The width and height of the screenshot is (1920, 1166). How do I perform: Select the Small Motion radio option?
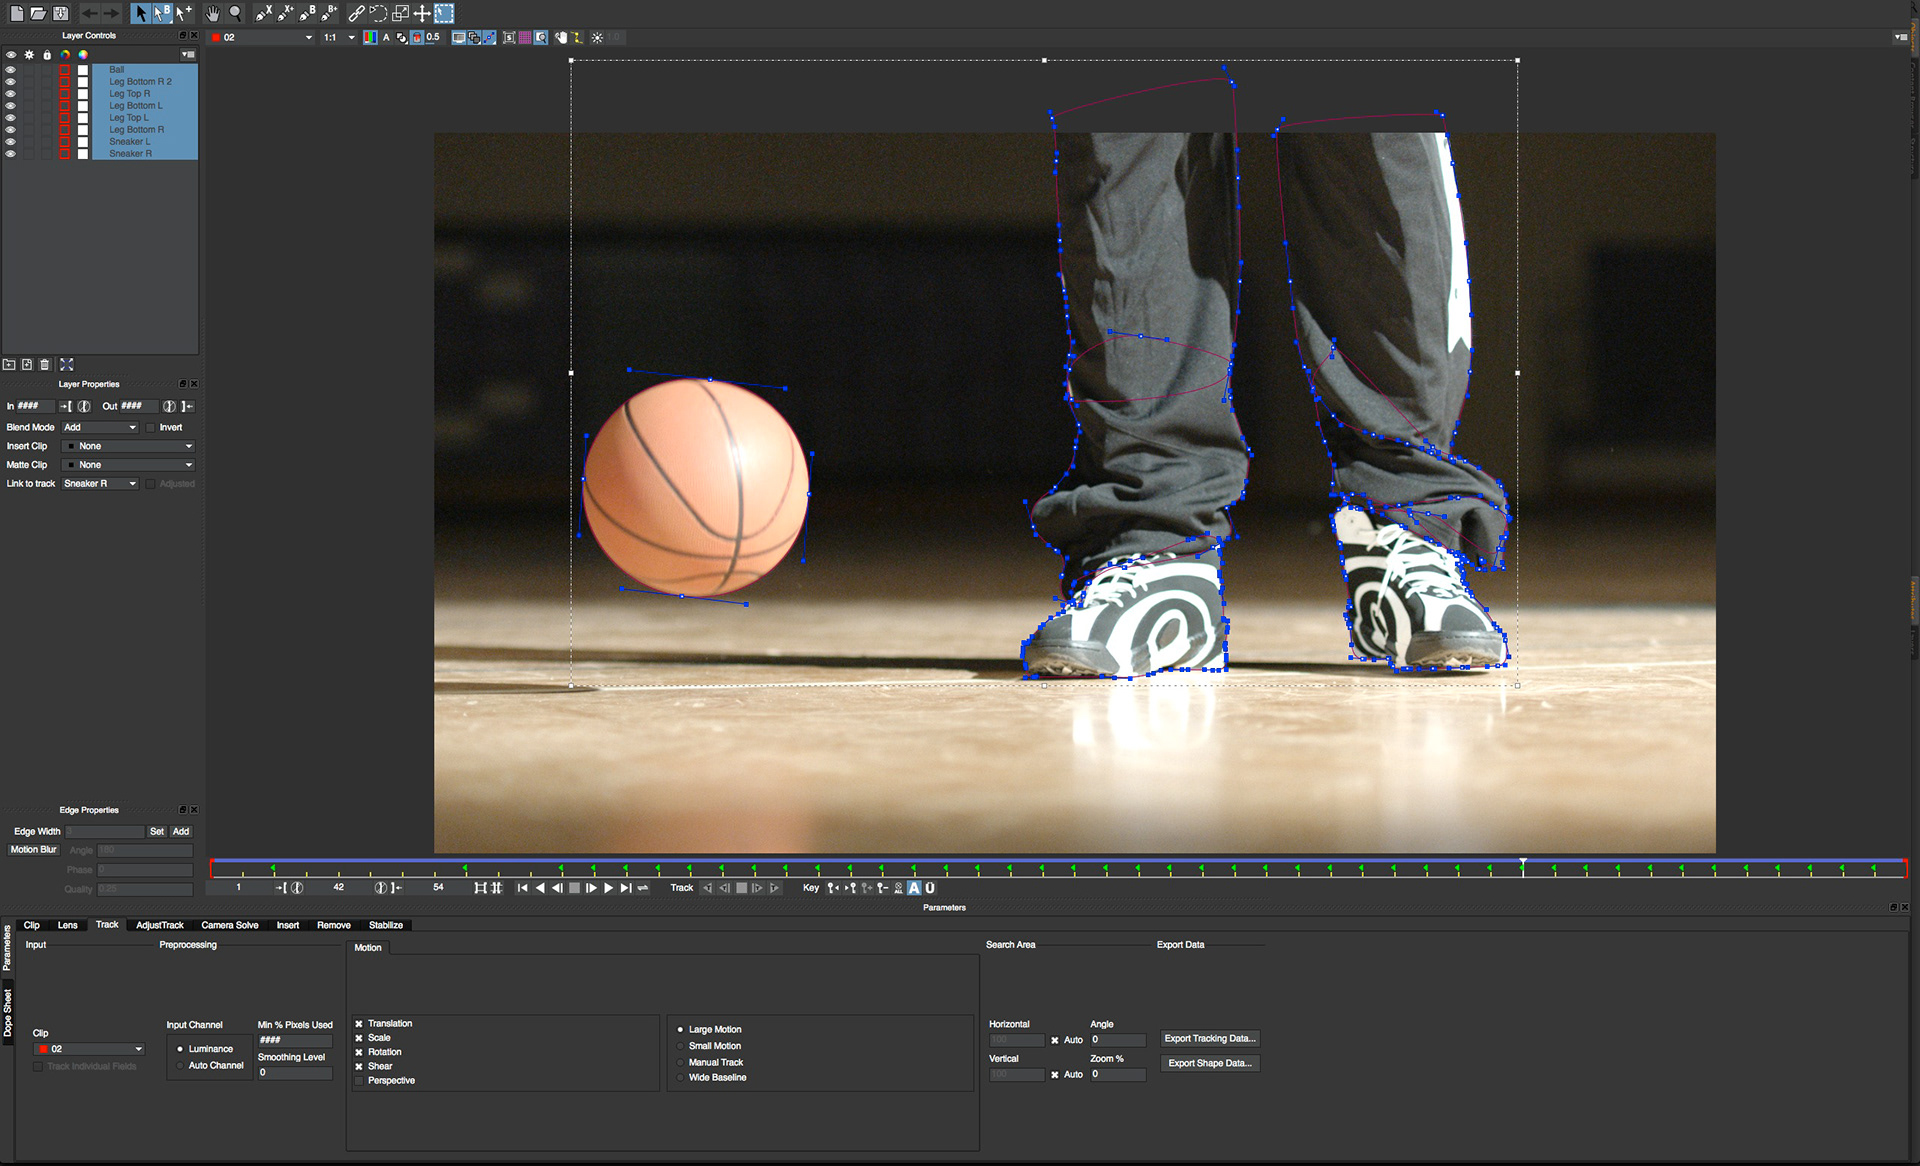pyautogui.click(x=681, y=1046)
